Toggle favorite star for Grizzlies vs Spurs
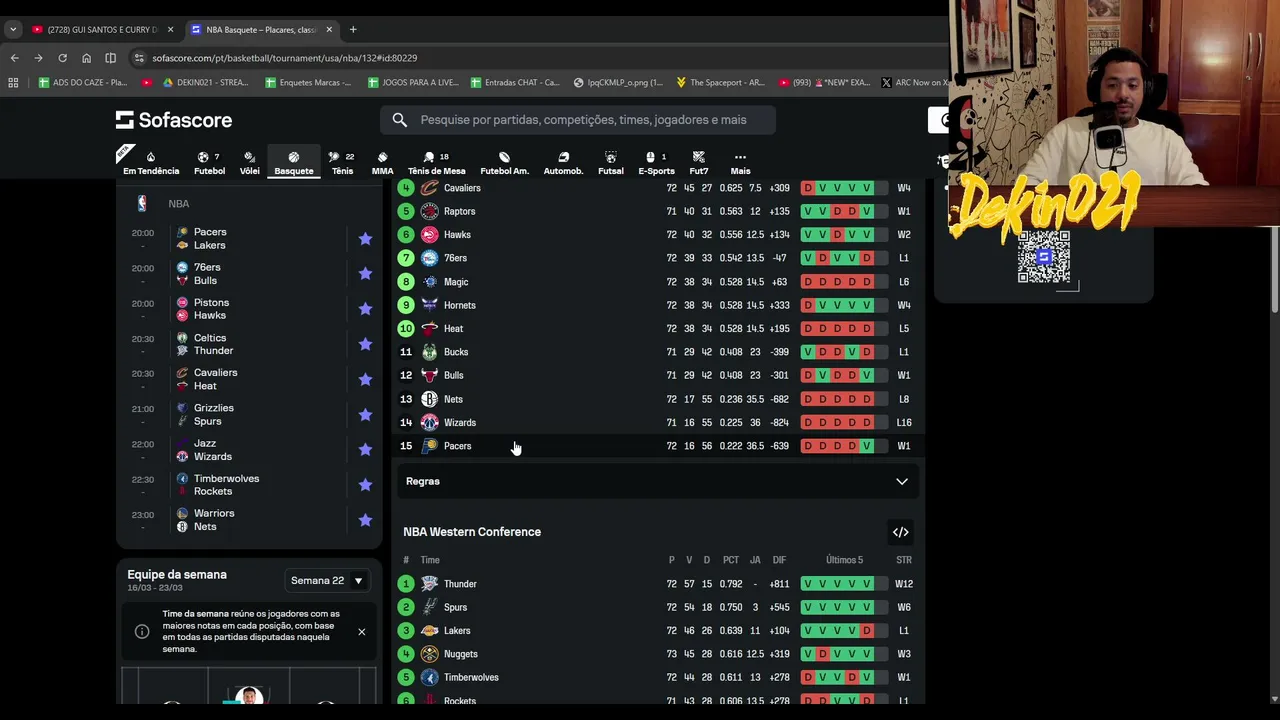The image size is (1280, 720). (x=365, y=415)
